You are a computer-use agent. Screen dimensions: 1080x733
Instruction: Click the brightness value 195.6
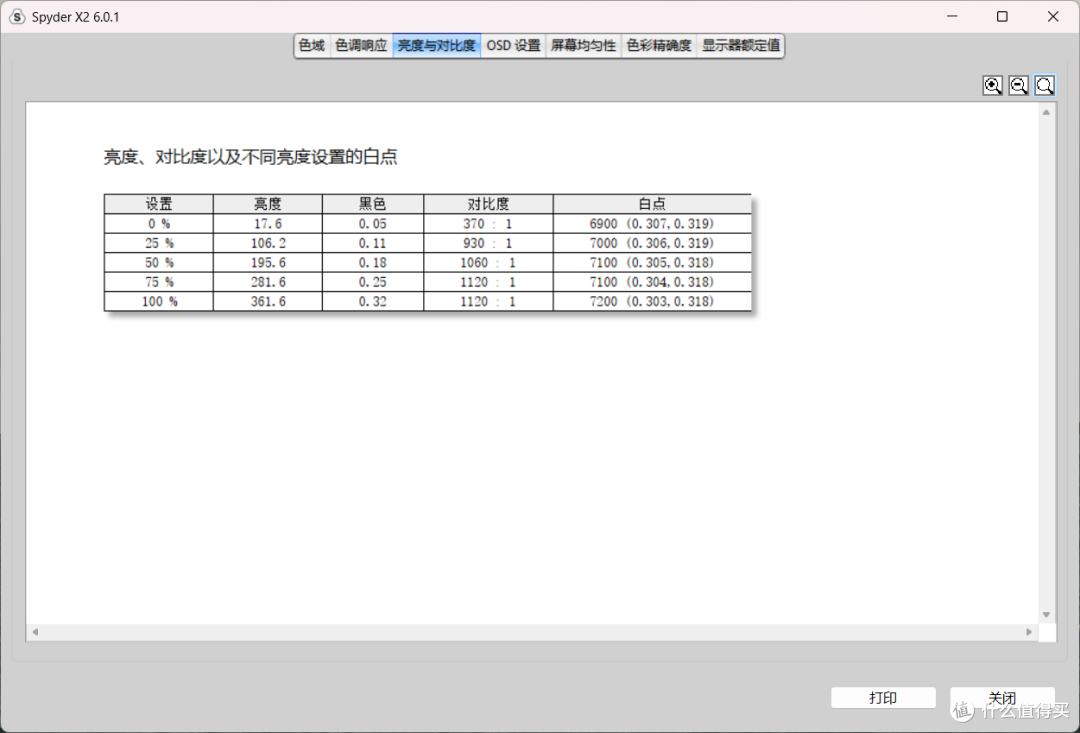[268, 262]
